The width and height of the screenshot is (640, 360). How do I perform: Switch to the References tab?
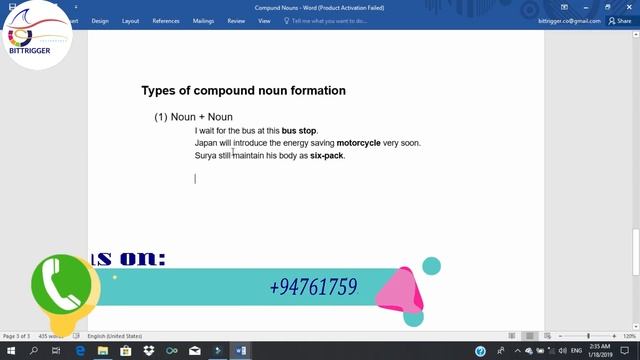pyautogui.click(x=166, y=21)
